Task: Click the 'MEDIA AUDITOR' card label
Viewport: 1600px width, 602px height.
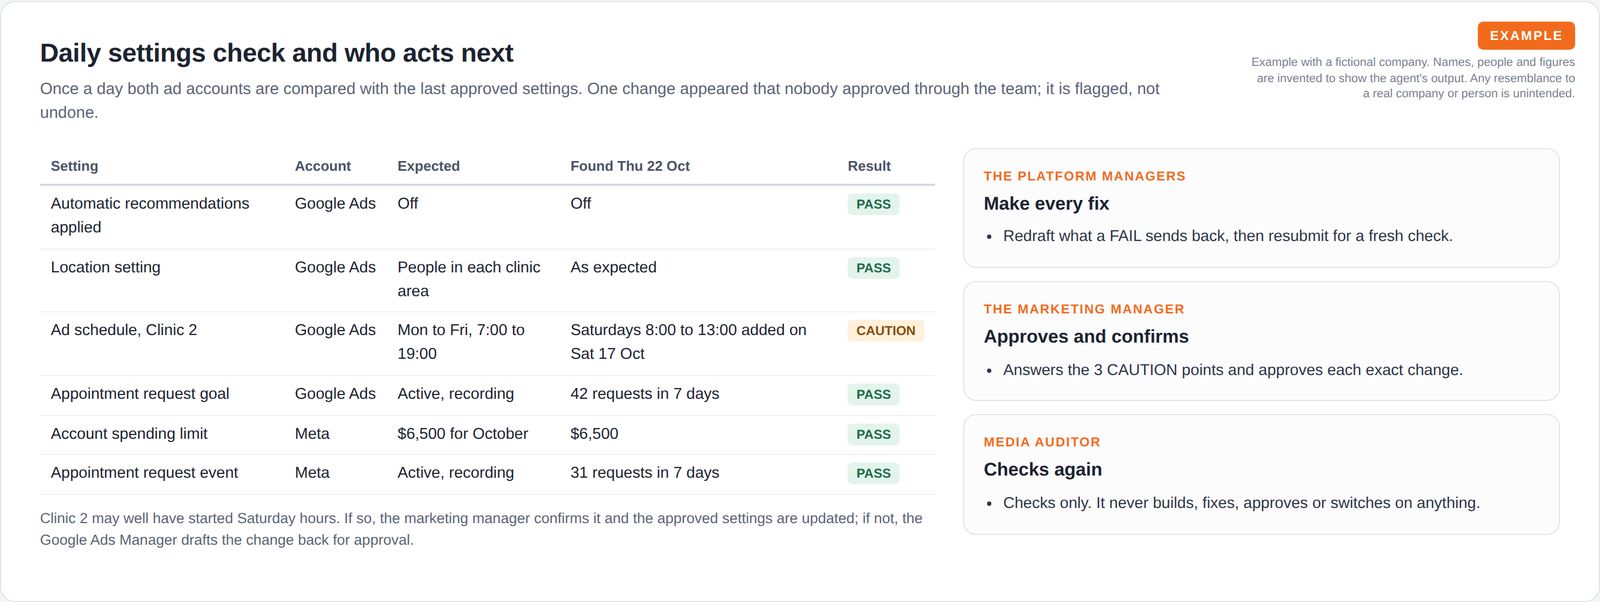Action: tap(1042, 442)
